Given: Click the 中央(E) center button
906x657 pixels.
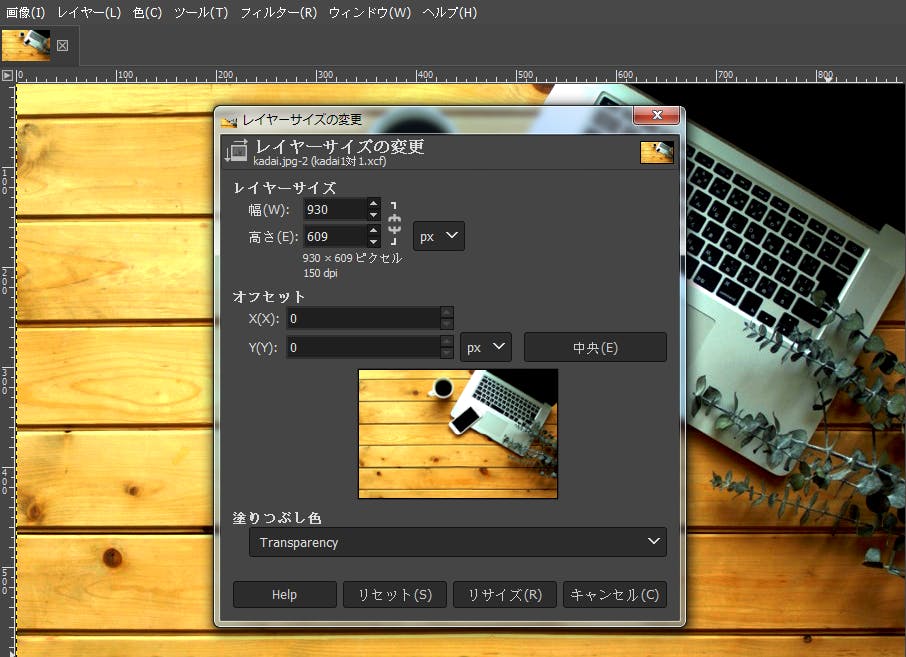Looking at the screenshot, I should pos(595,347).
